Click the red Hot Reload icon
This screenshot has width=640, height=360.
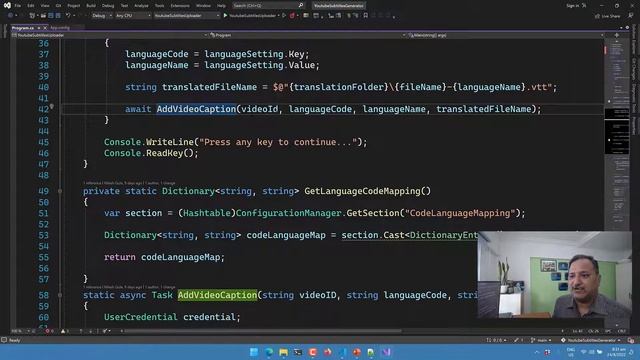[292, 16]
